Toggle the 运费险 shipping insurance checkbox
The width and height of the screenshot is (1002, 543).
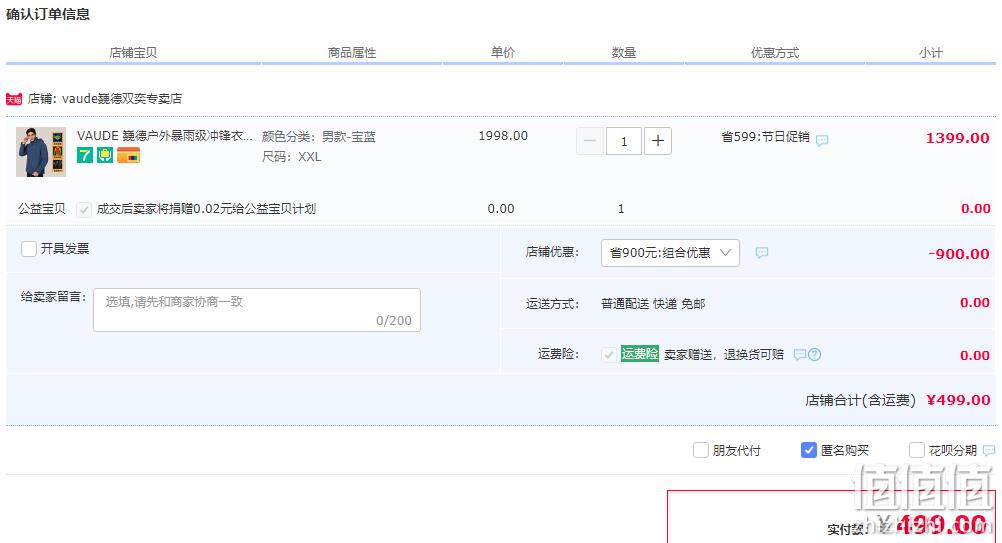tap(609, 355)
